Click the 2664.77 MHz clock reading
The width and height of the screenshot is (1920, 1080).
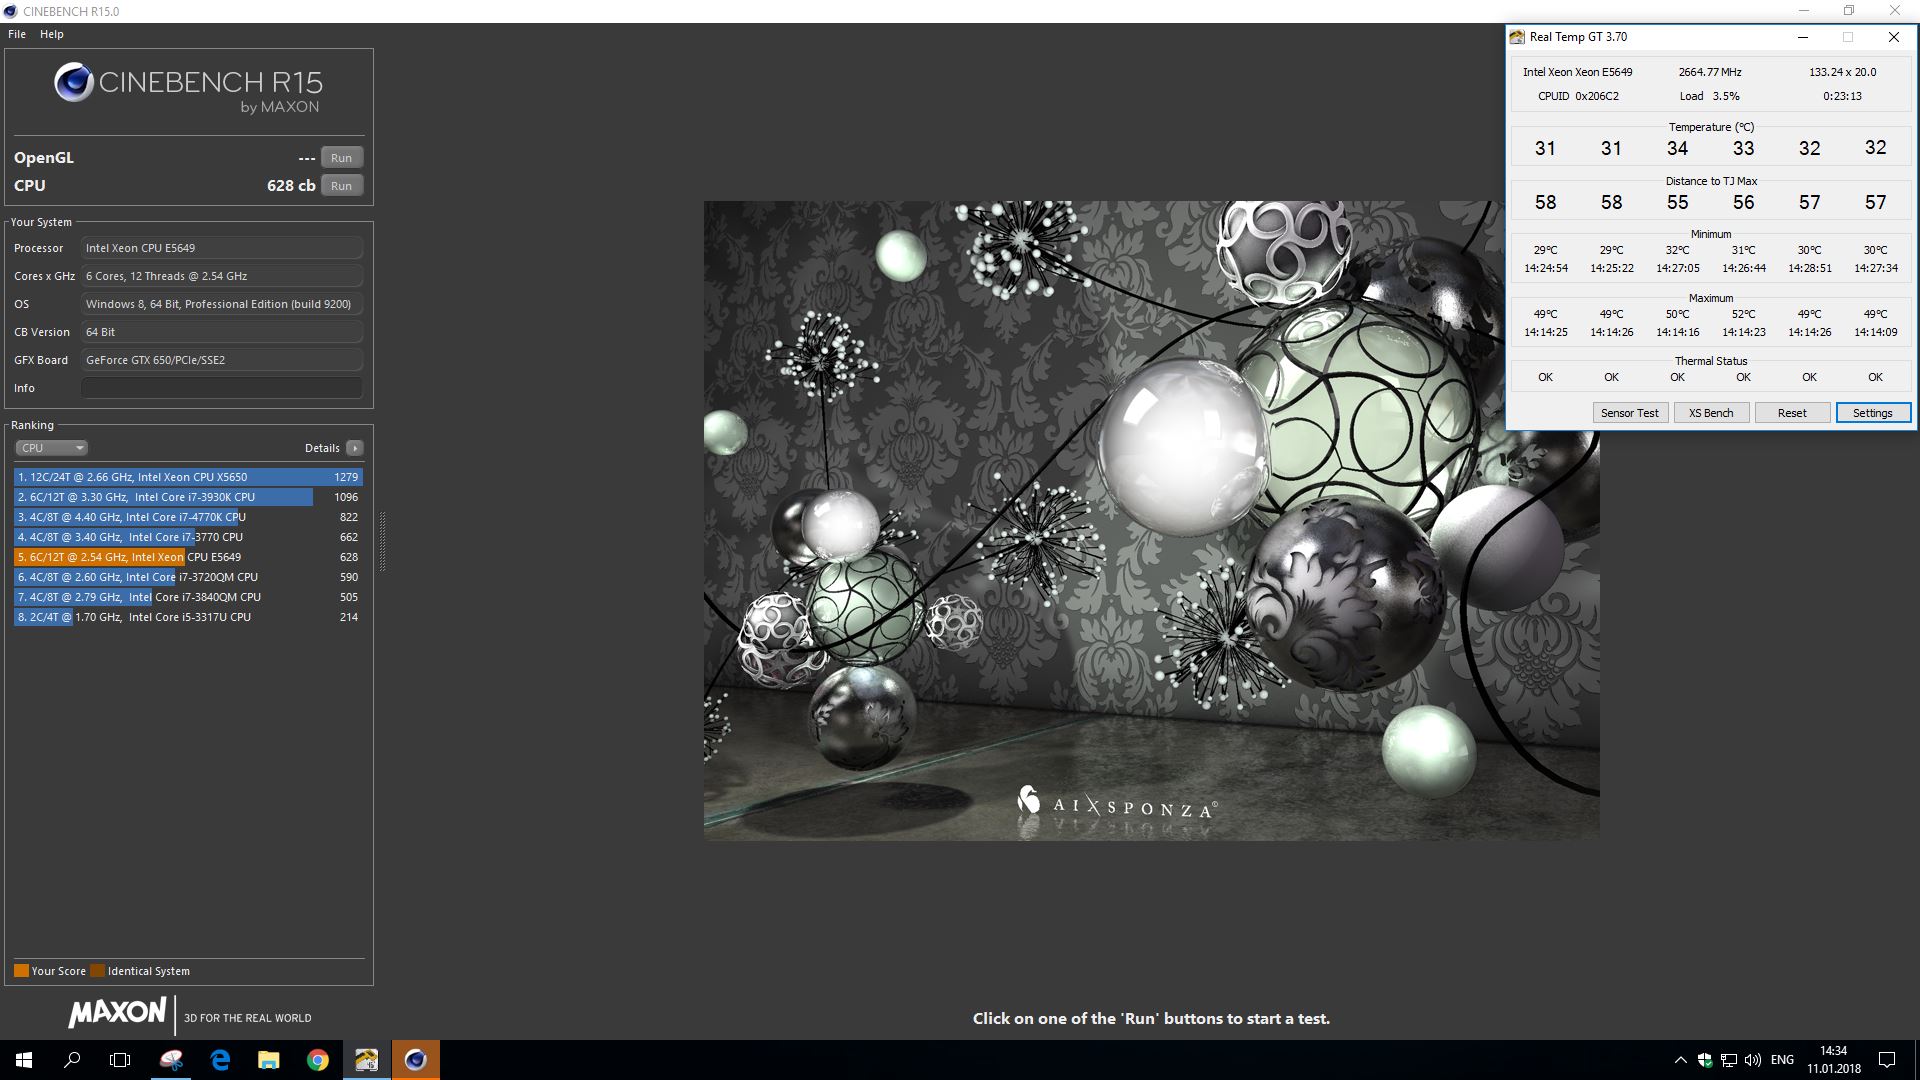click(1710, 72)
